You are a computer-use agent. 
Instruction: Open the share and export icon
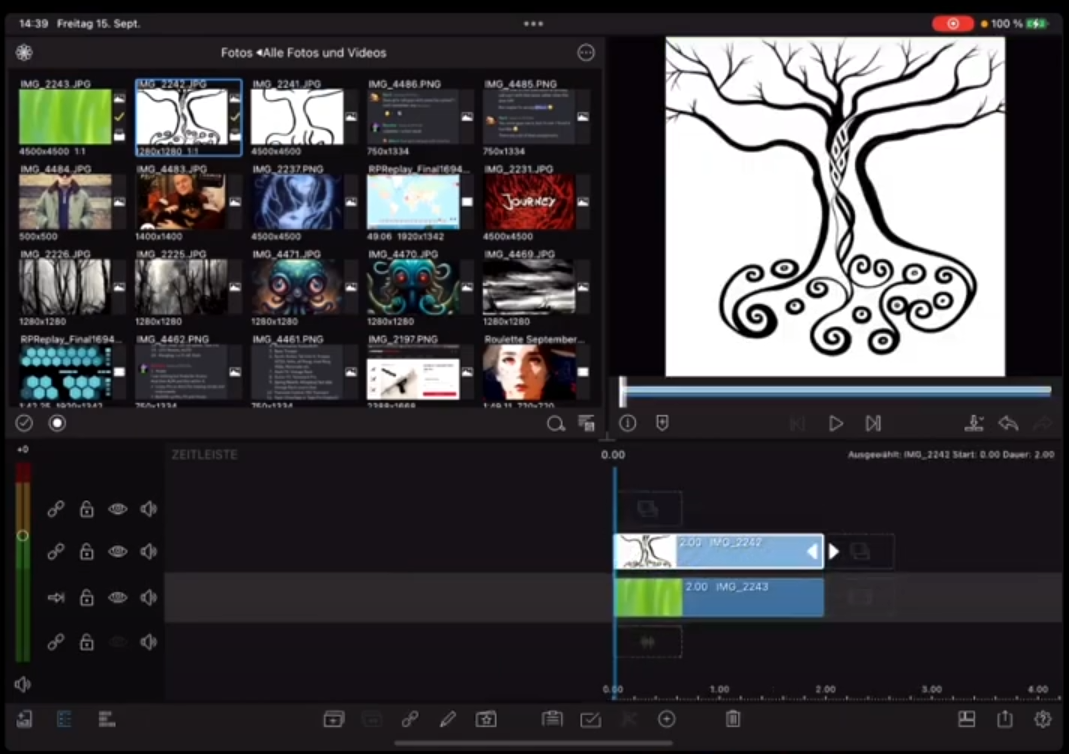pyautogui.click(x=1004, y=719)
